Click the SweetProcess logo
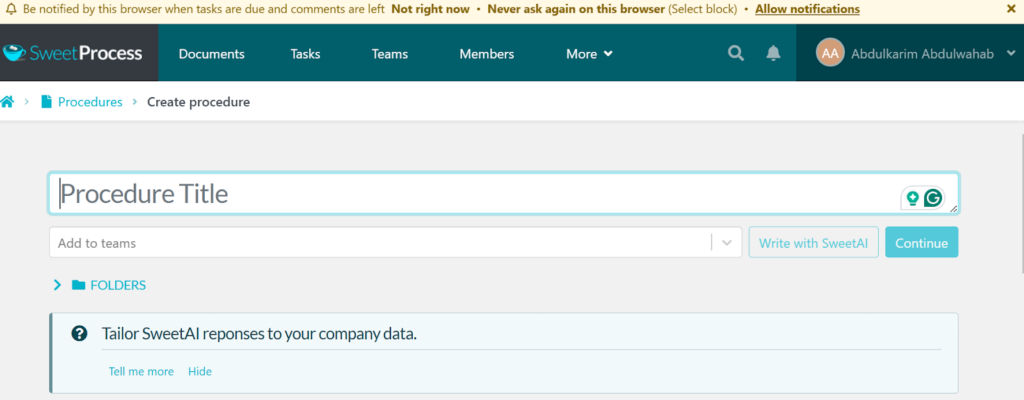Viewport: 1024px width, 400px height. pyautogui.click(x=72, y=53)
